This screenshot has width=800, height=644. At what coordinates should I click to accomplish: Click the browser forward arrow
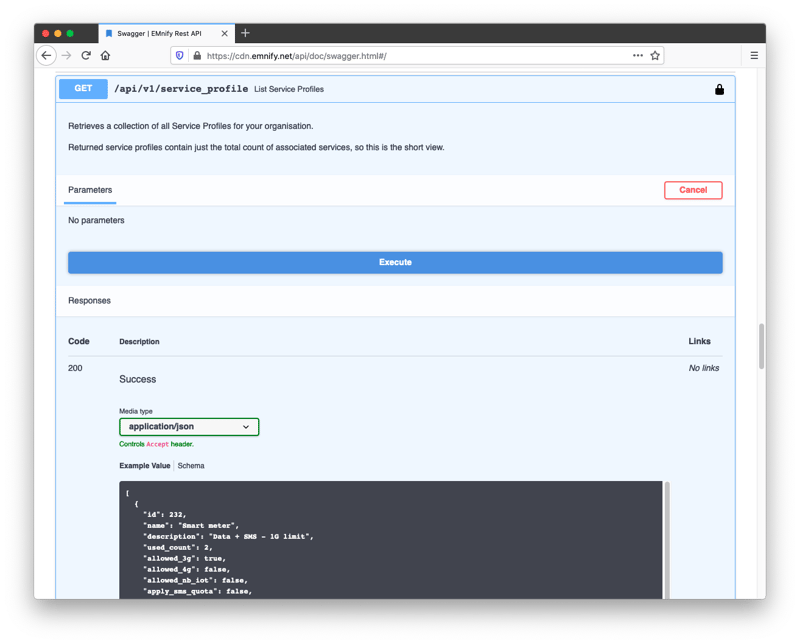[66, 56]
